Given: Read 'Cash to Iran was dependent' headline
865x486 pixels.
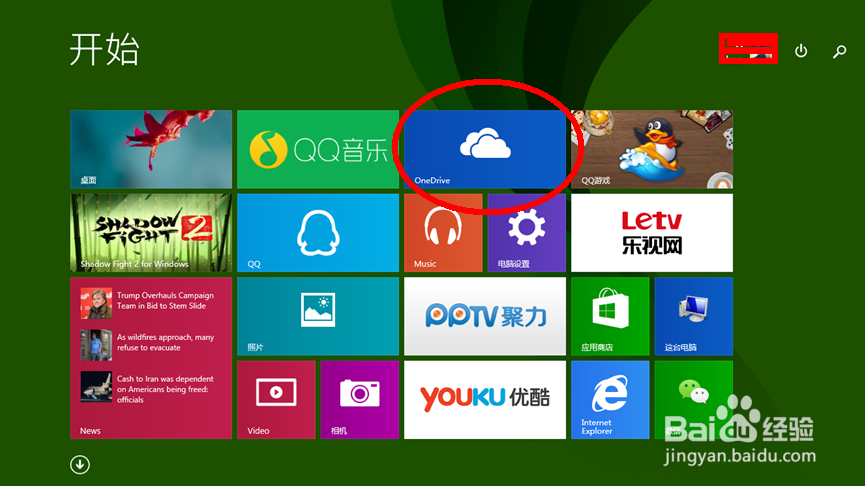Looking at the screenshot, I should [165, 389].
